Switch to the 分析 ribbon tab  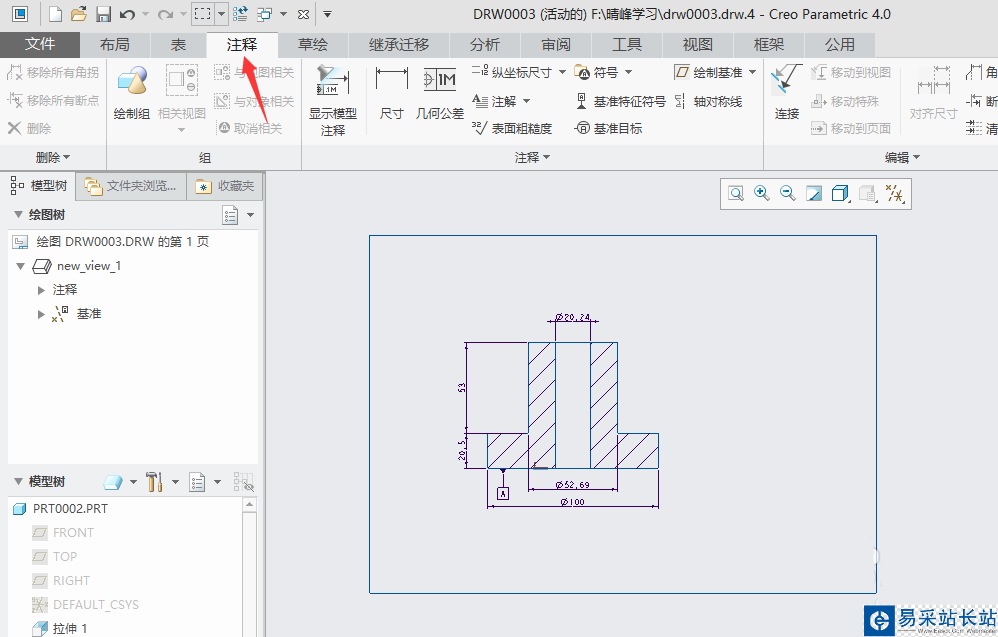point(485,45)
